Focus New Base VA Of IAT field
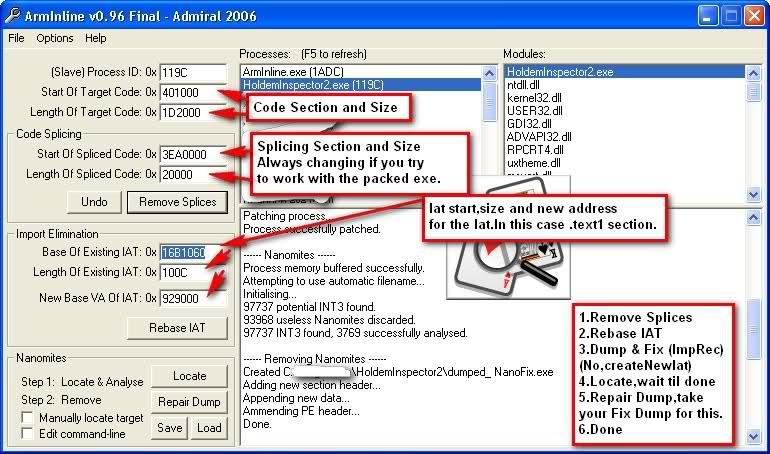 click(x=193, y=298)
